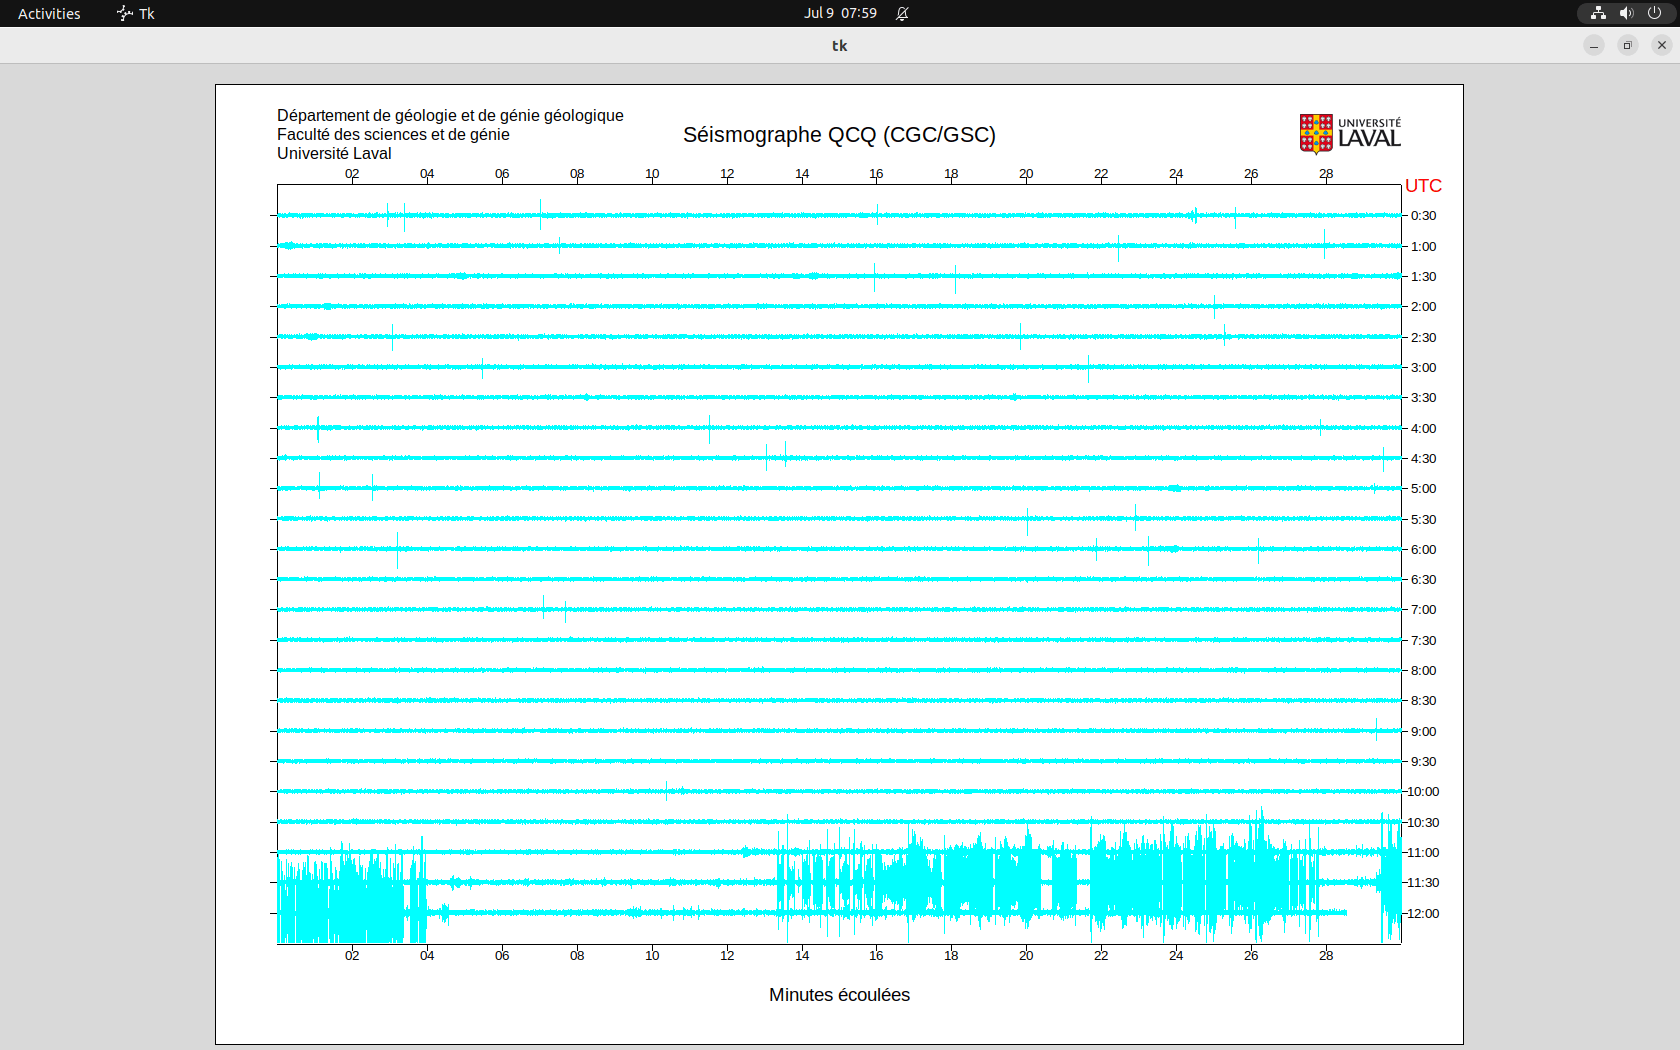Open the Activities overview
Image resolution: width=1680 pixels, height=1050 pixels.
coord(49,13)
